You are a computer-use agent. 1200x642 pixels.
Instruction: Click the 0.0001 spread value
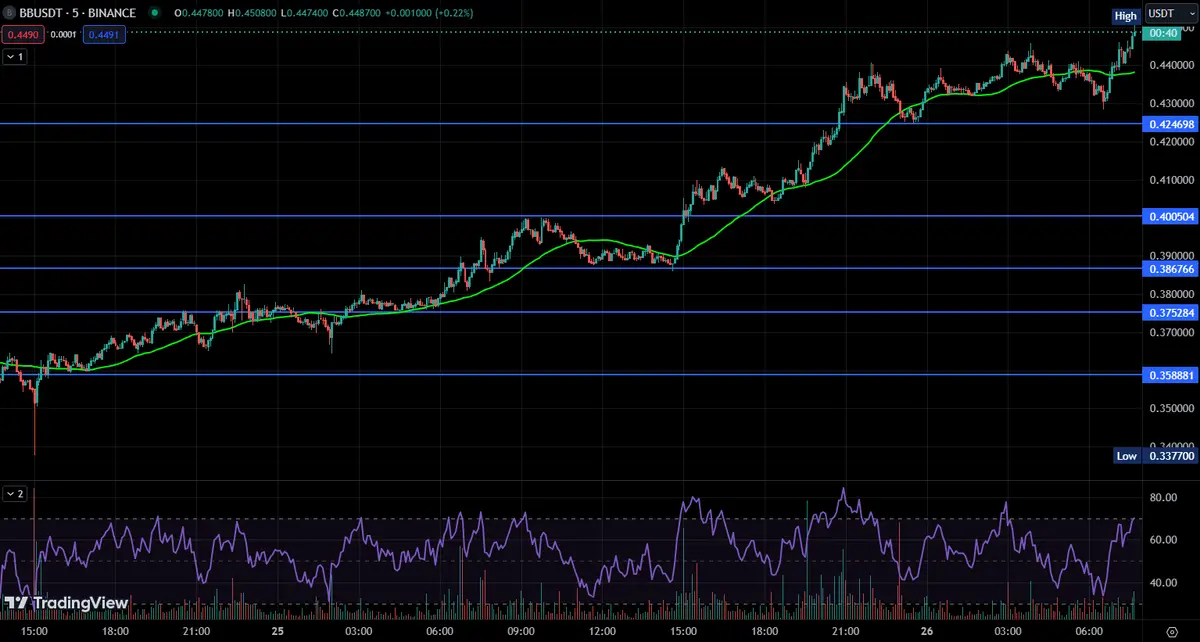click(63, 34)
